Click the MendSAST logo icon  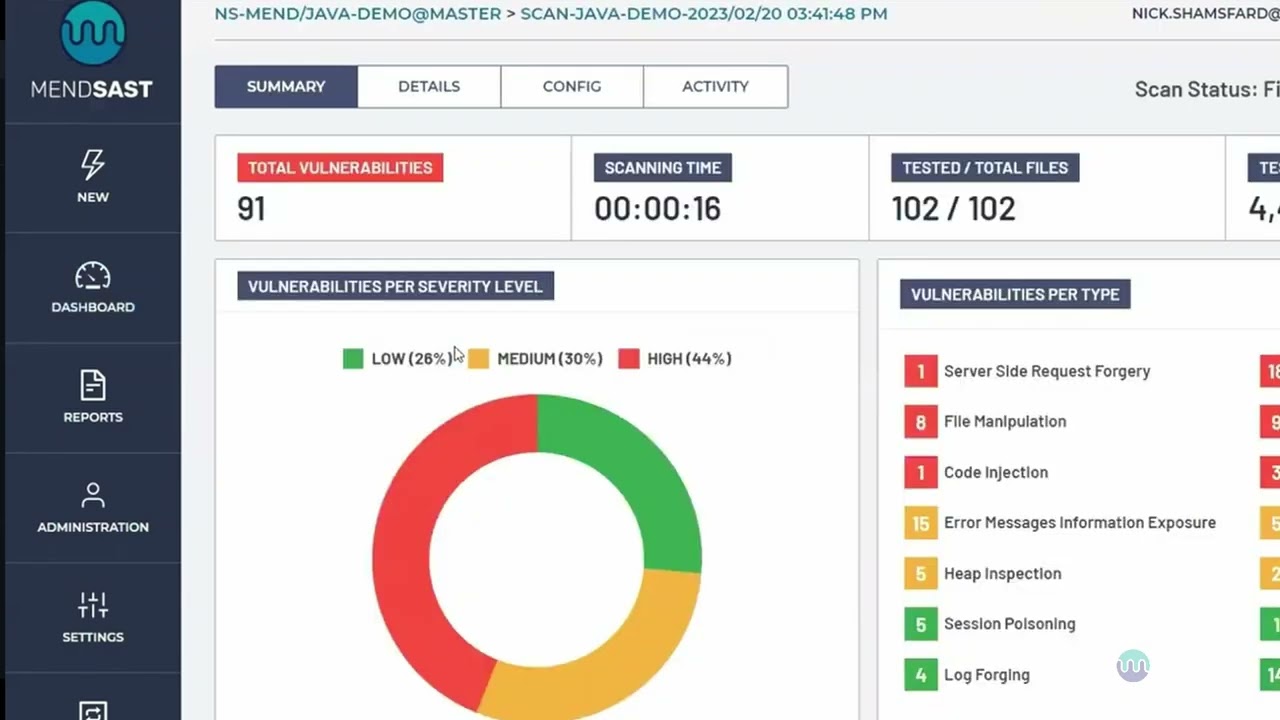(93, 33)
